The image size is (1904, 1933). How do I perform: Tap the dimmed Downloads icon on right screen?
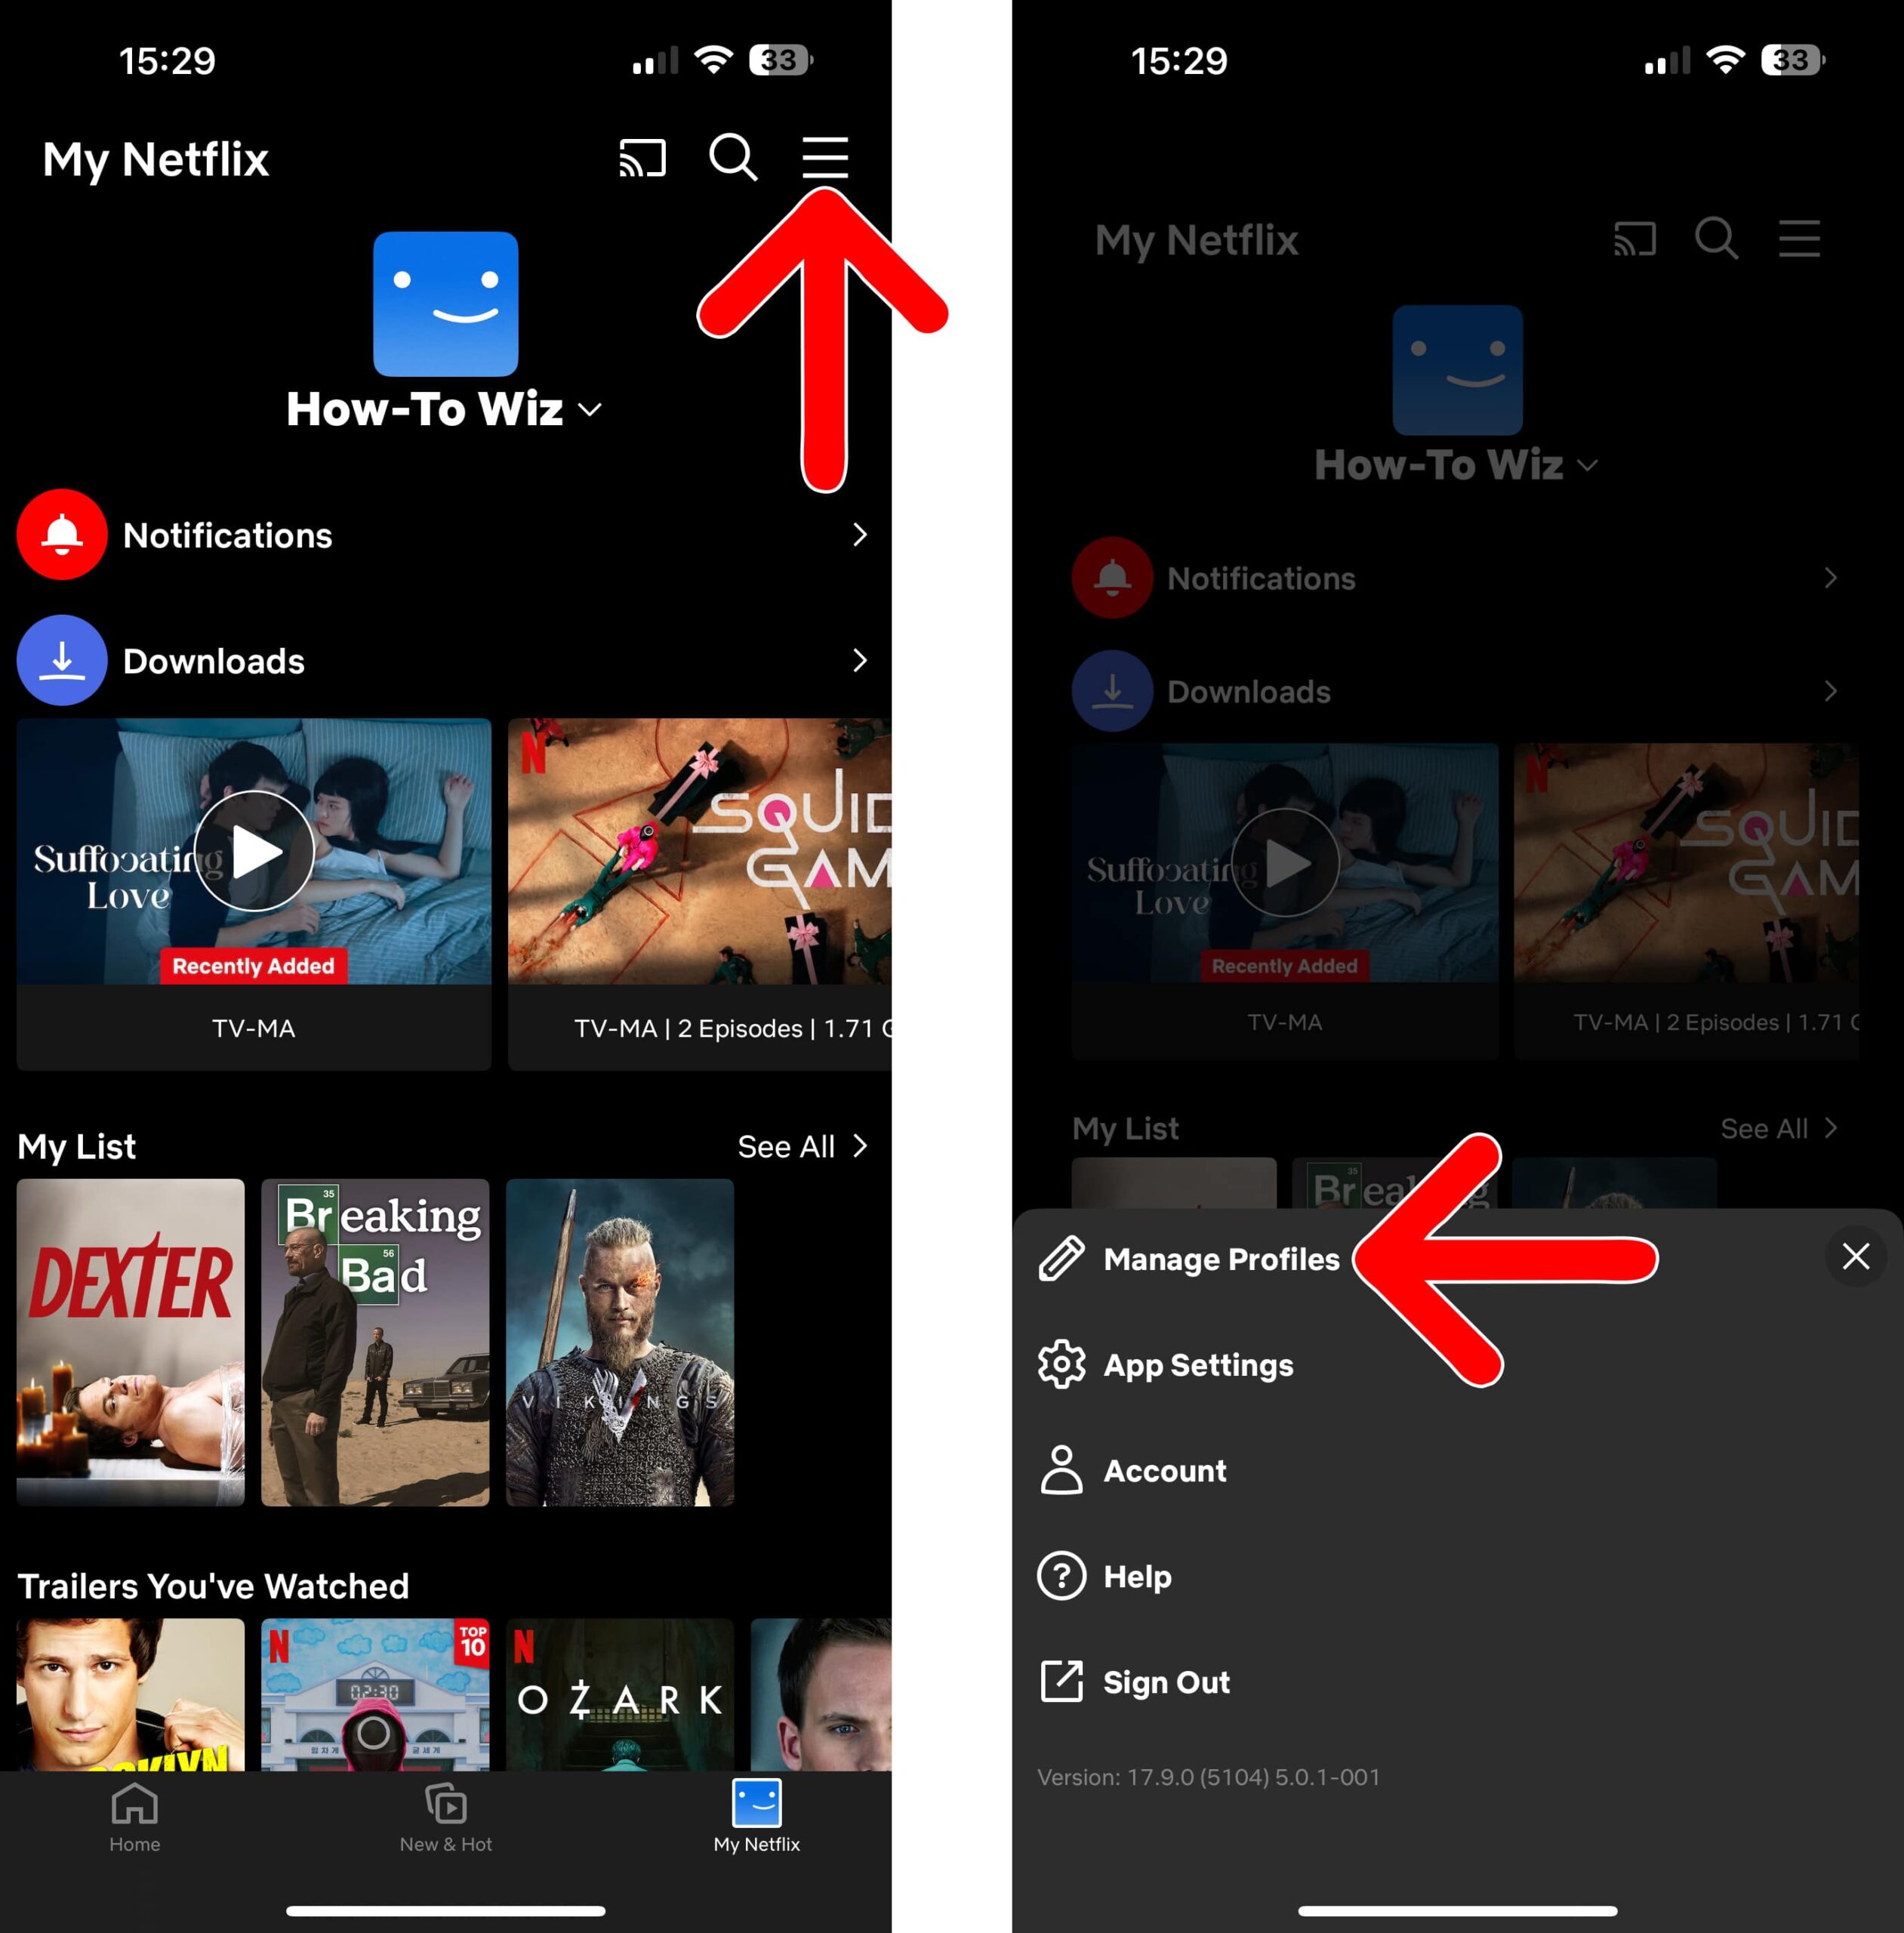pyautogui.click(x=1112, y=691)
